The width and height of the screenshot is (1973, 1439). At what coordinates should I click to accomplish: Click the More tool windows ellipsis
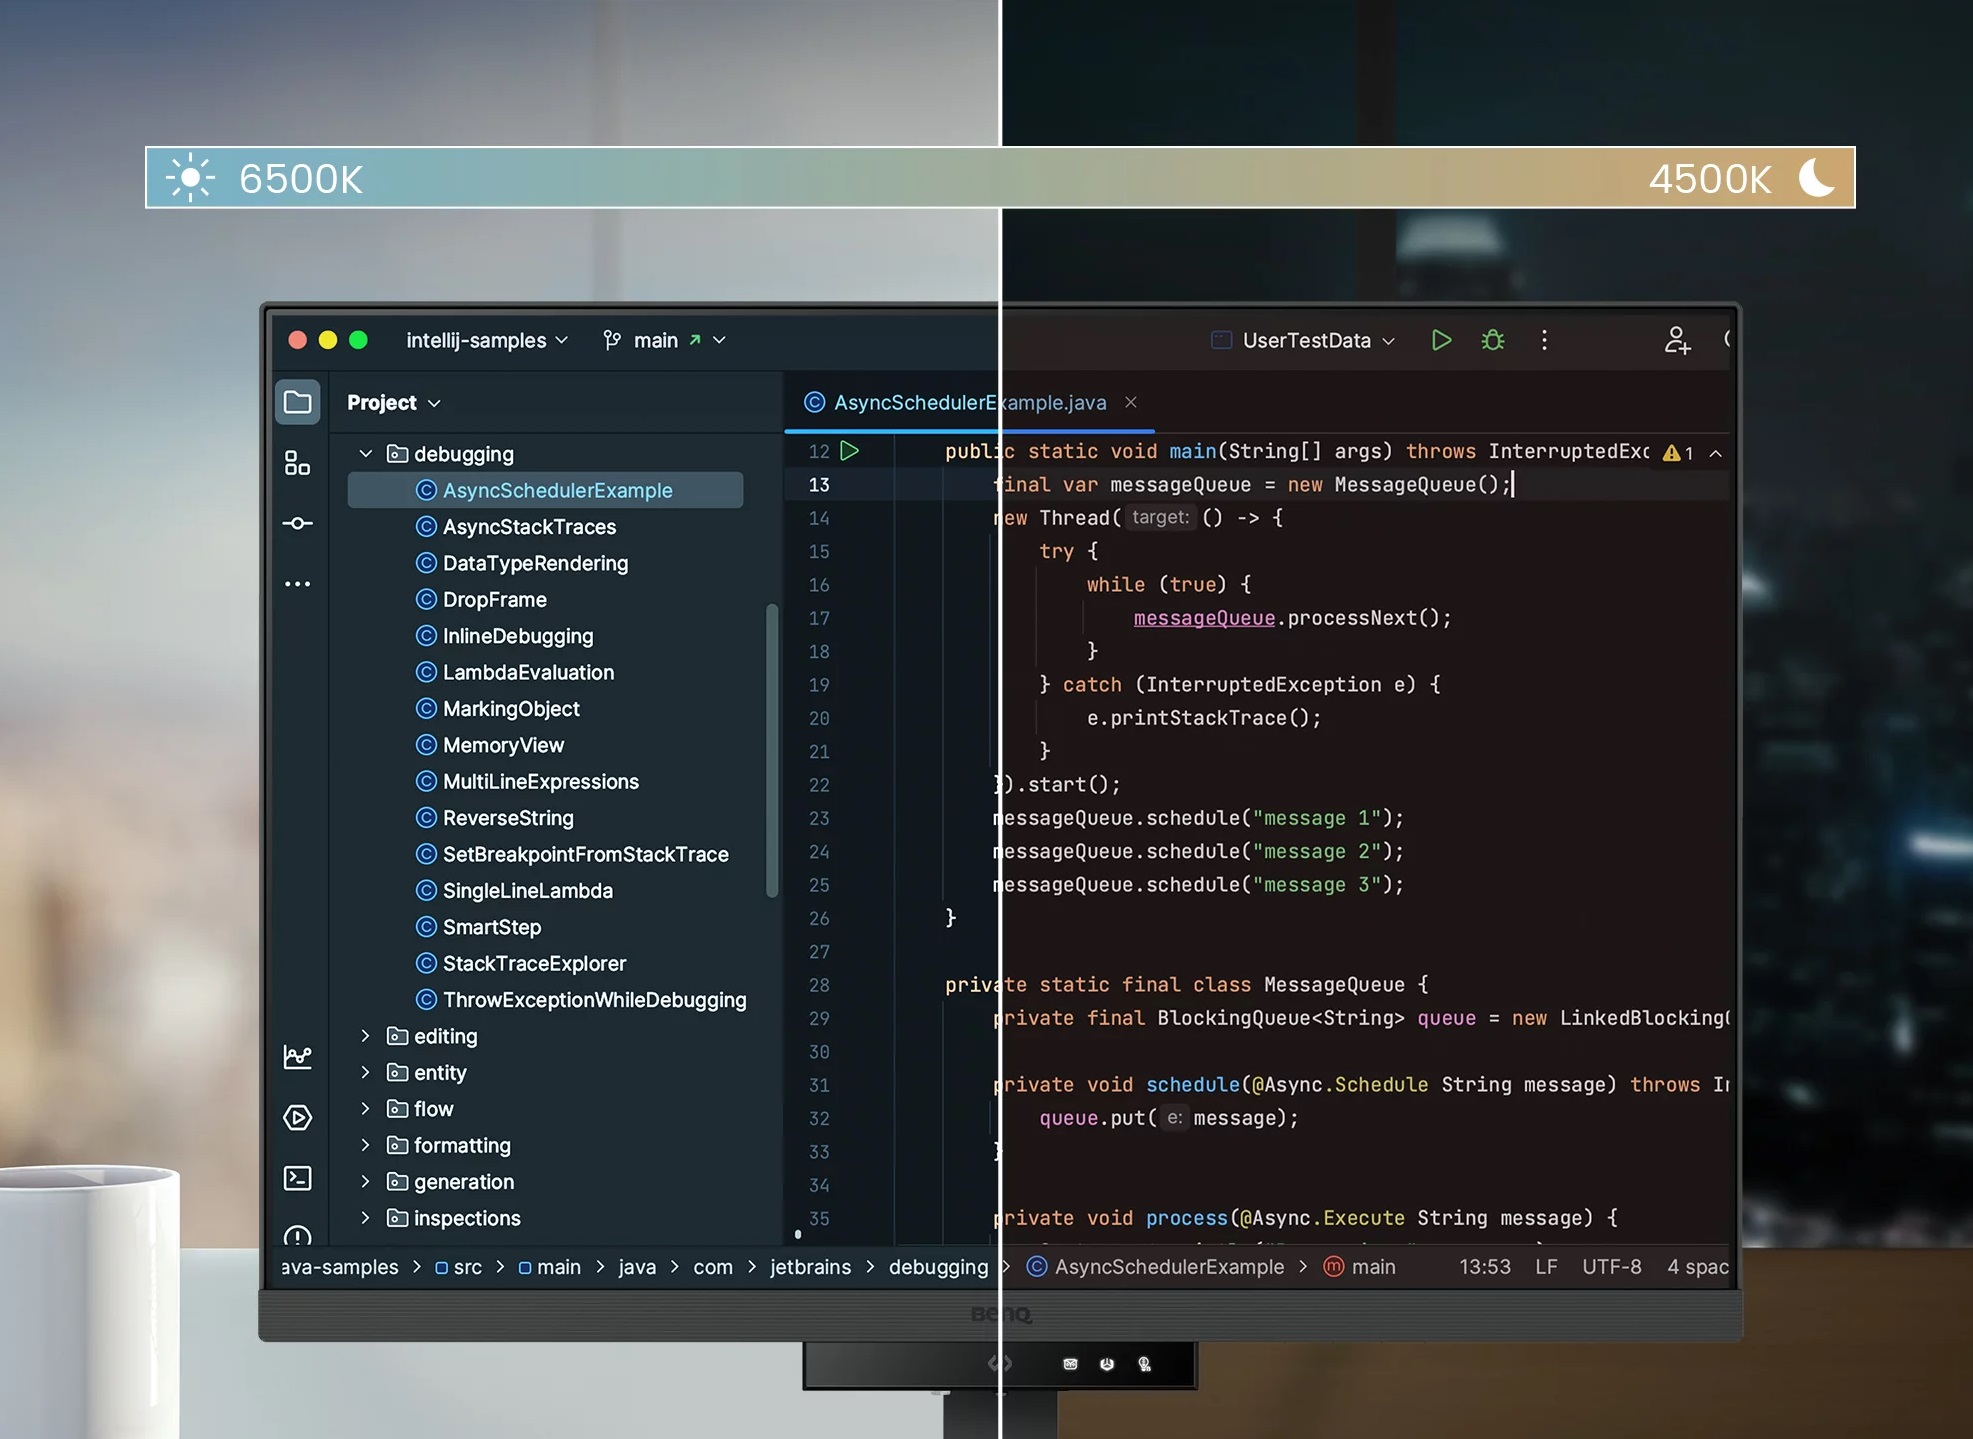pyautogui.click(x=298, y=584)
